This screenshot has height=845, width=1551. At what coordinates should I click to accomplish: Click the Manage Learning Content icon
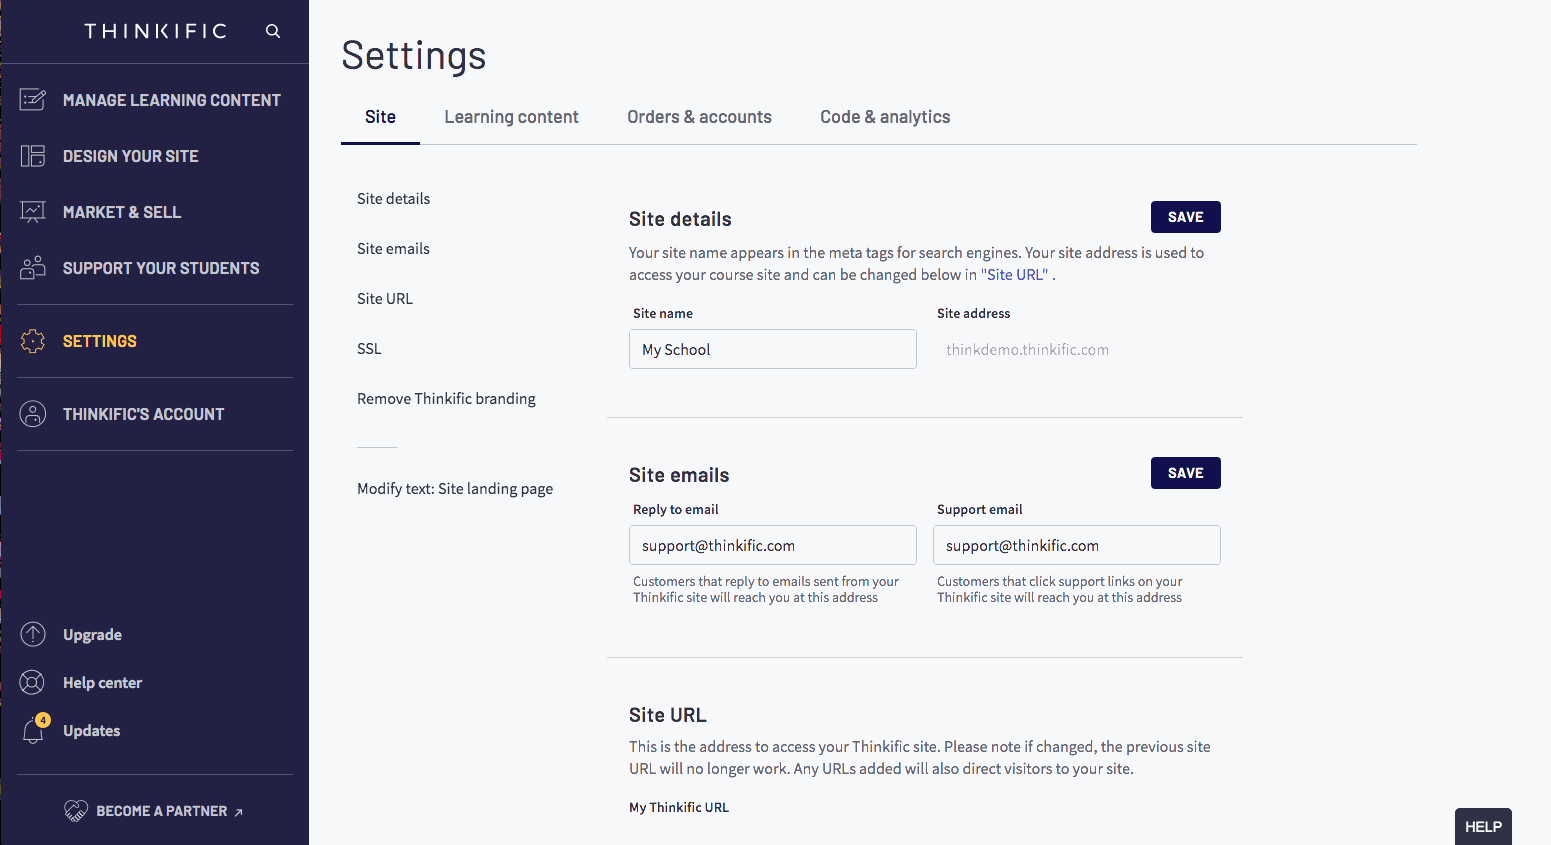point(33,99)
